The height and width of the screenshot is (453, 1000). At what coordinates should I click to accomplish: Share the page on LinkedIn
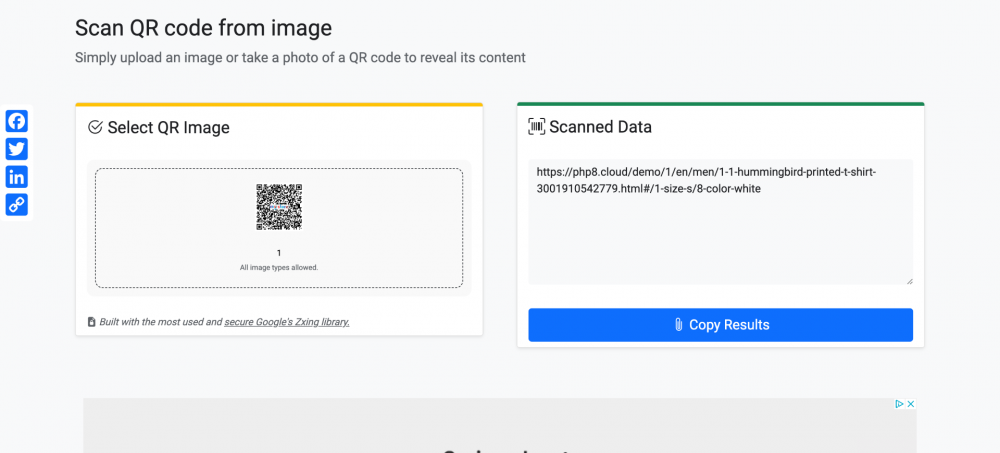pos(17,178)
